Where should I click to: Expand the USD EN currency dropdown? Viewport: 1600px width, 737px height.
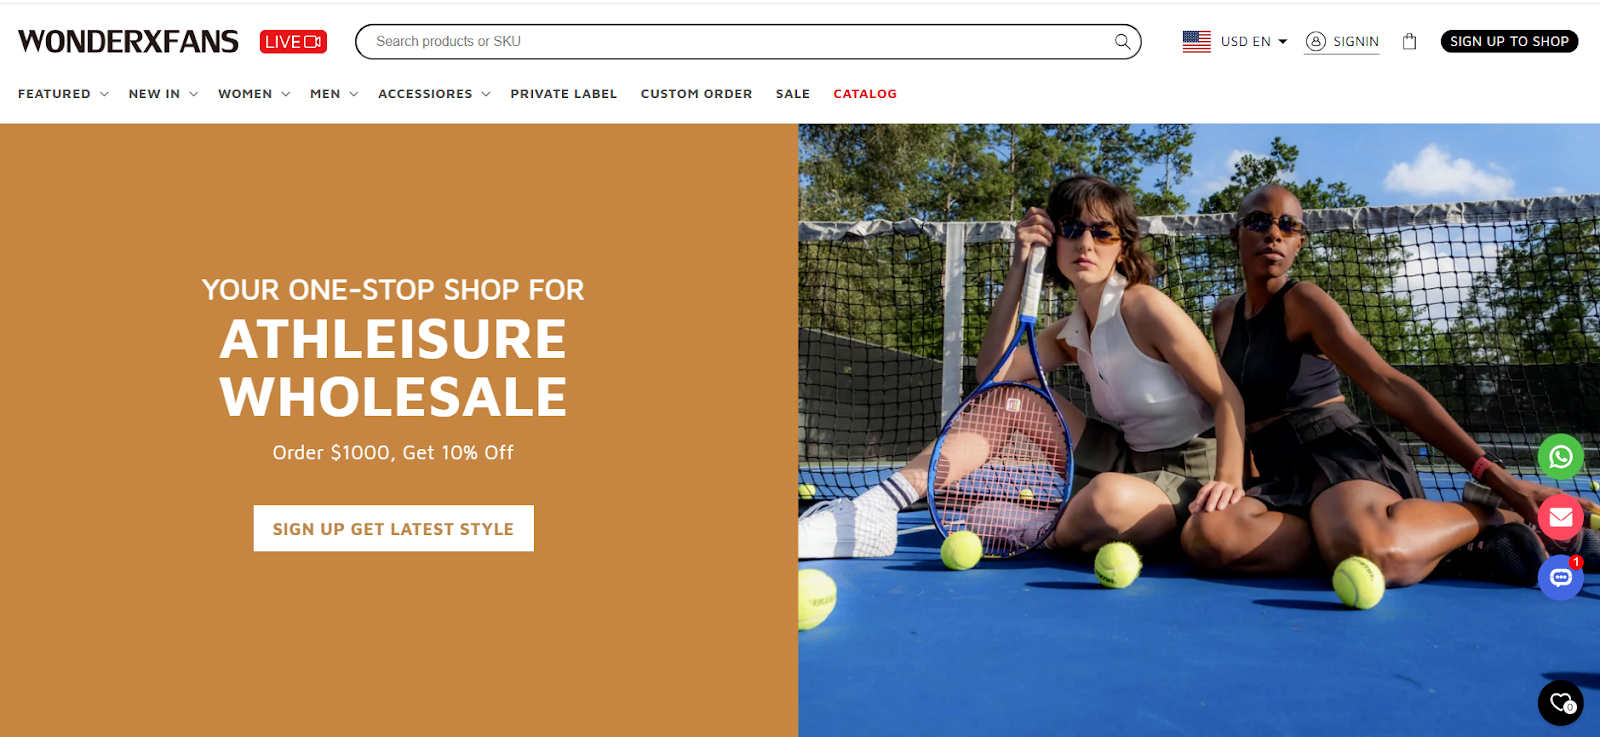pos(1254,41)
